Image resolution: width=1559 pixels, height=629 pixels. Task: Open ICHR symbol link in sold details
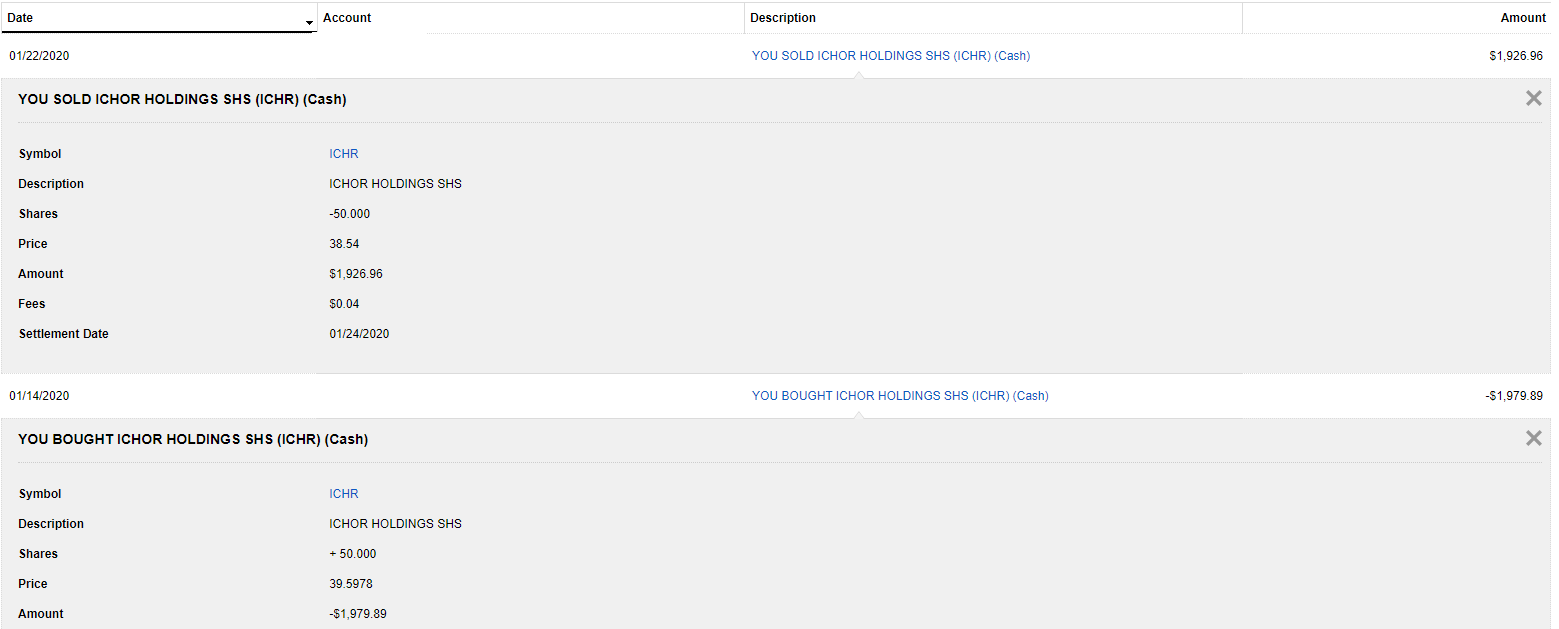point(344,154)
